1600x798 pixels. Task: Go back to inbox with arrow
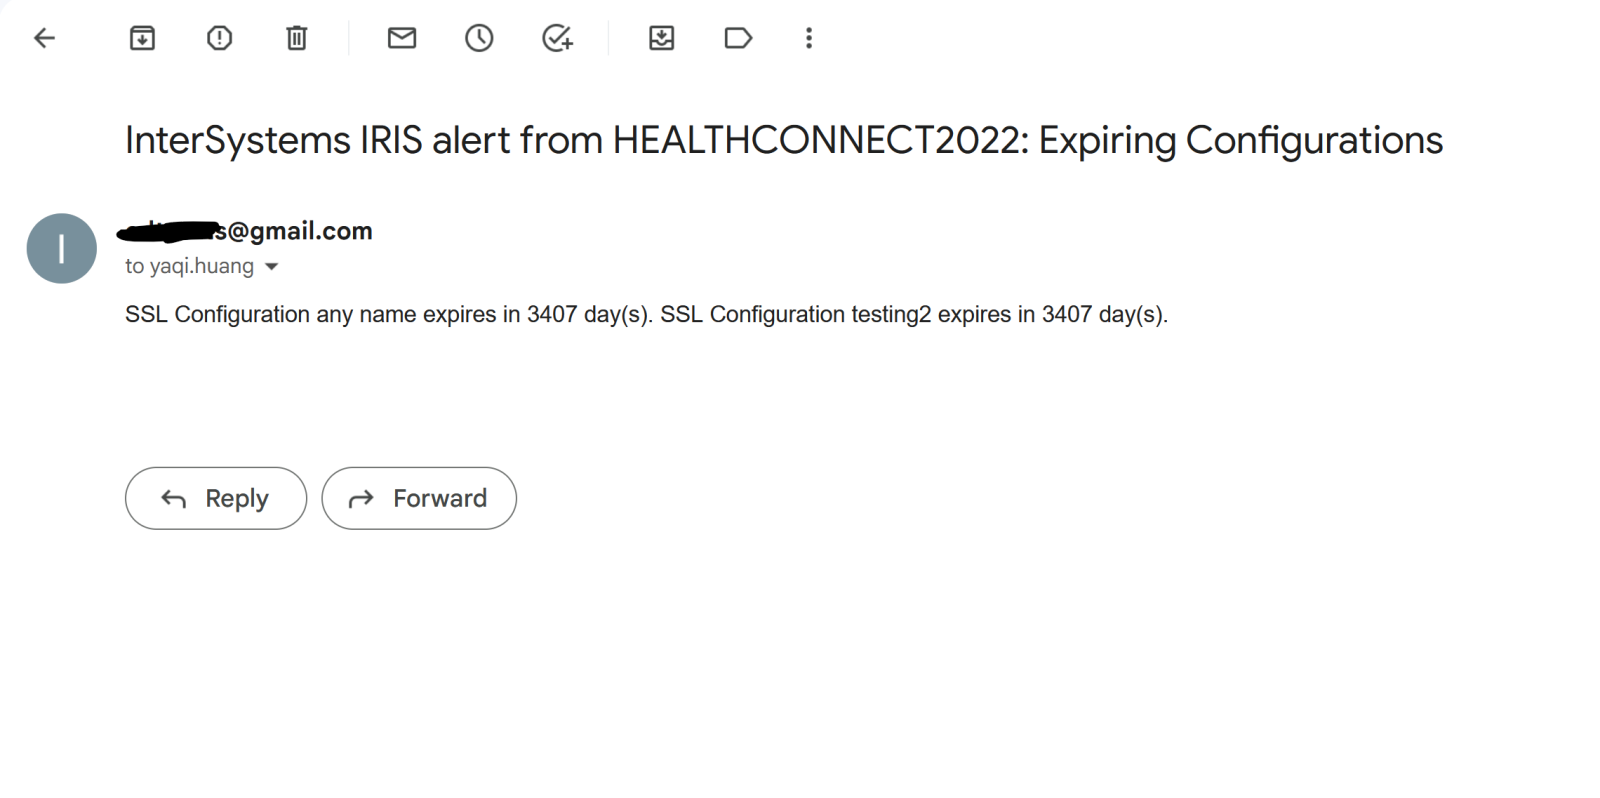(x=44, y=39)
